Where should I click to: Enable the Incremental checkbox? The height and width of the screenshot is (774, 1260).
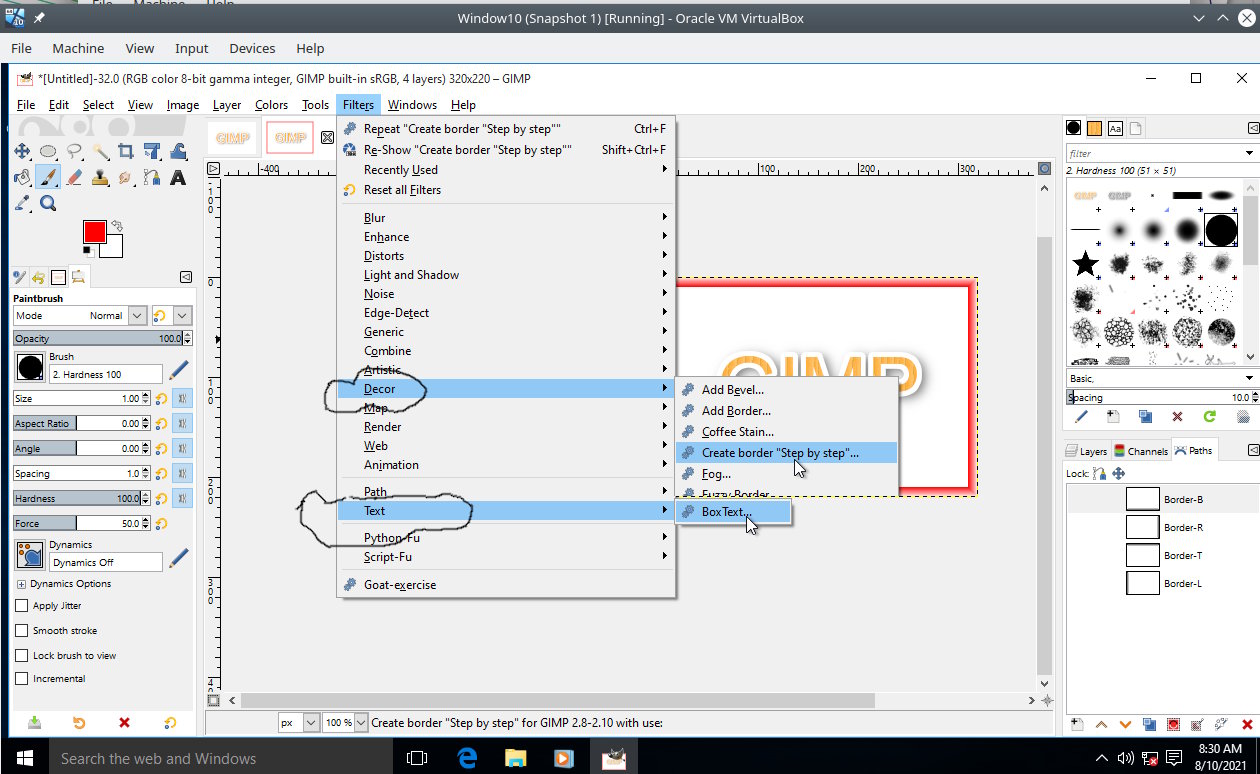pyautogui.click(x=22, y=679)
